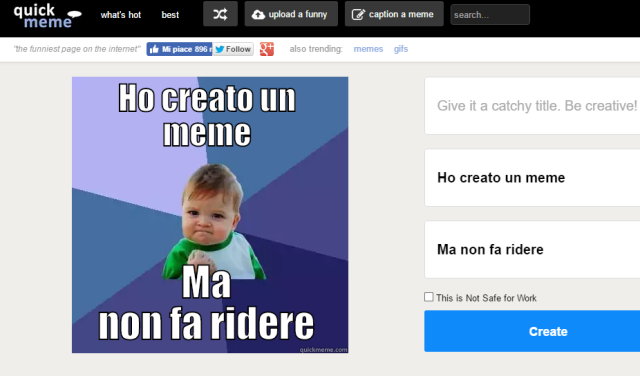Click the blue Create button

(x=532, y=331)
